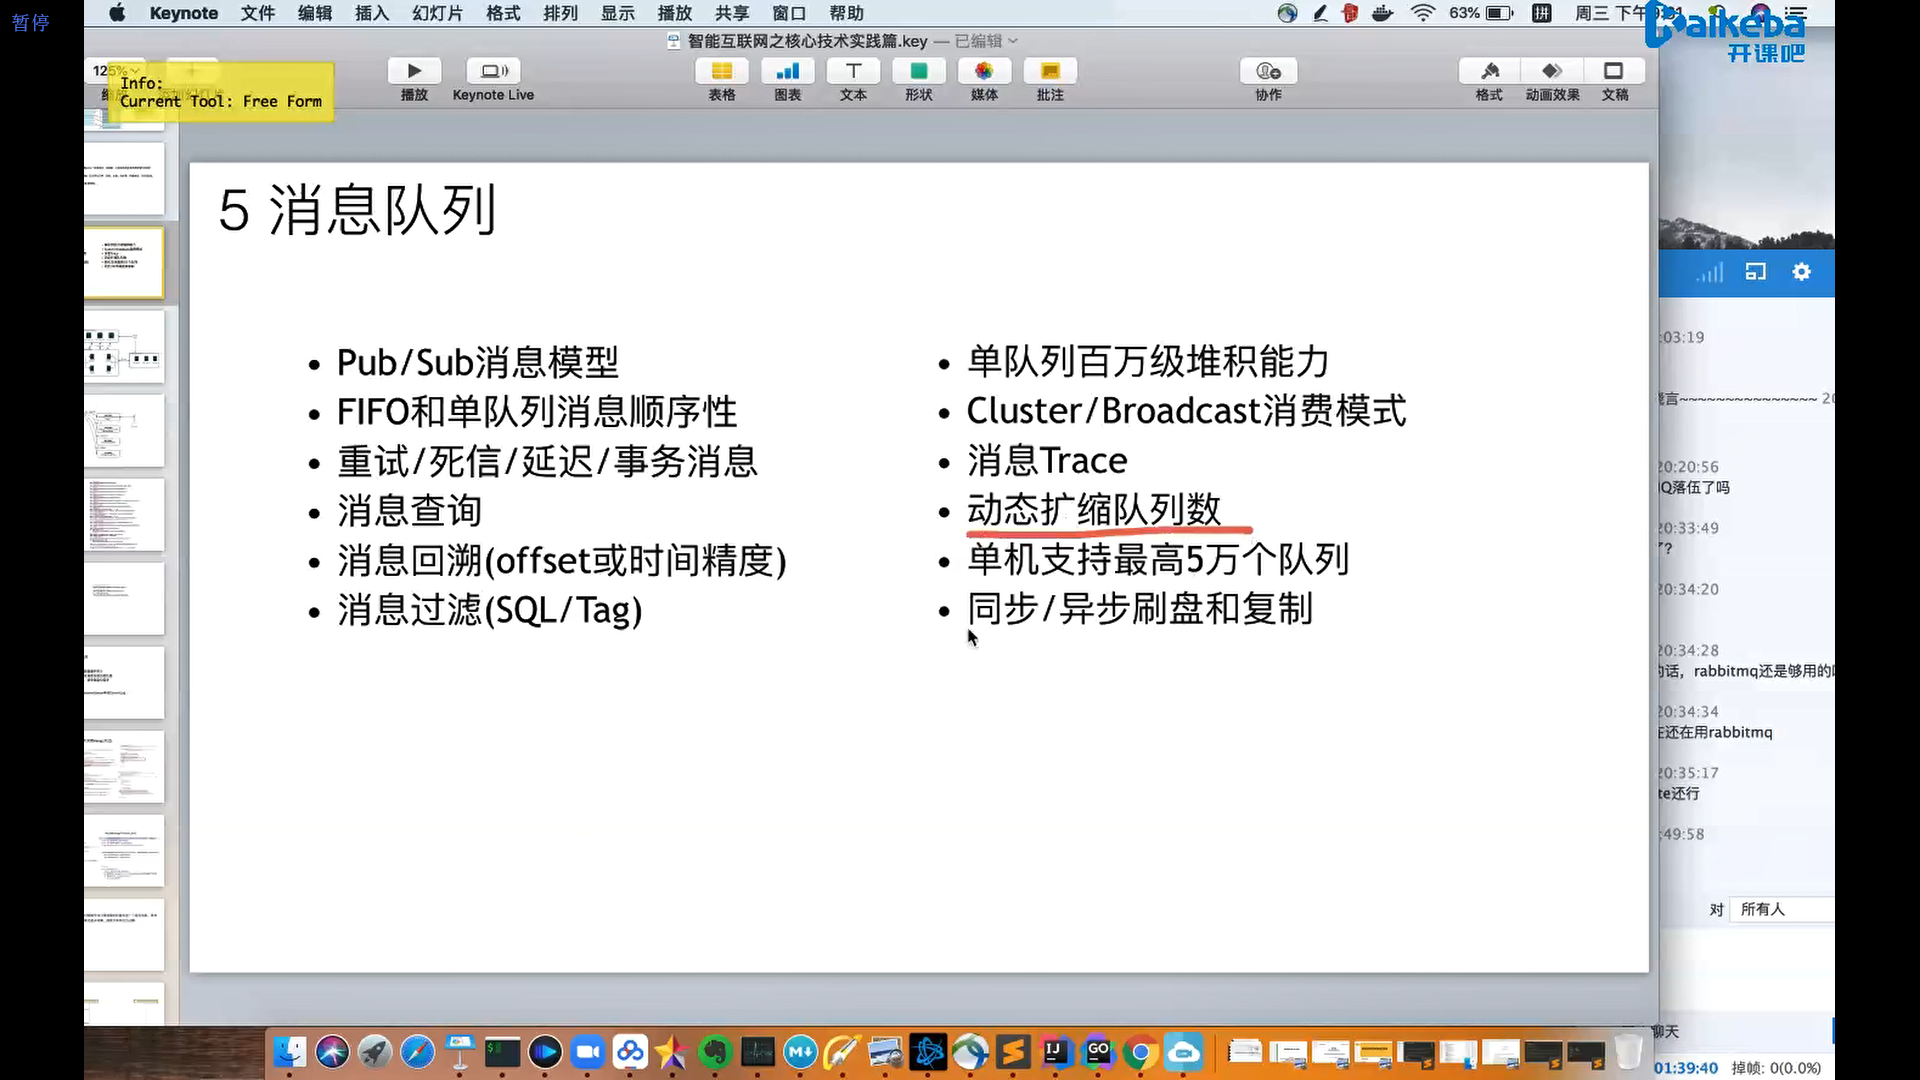Toggle the Document (文稿) inspector panel
The height and width of the screenshot is (1080, 1920).
coord(1614,71)
